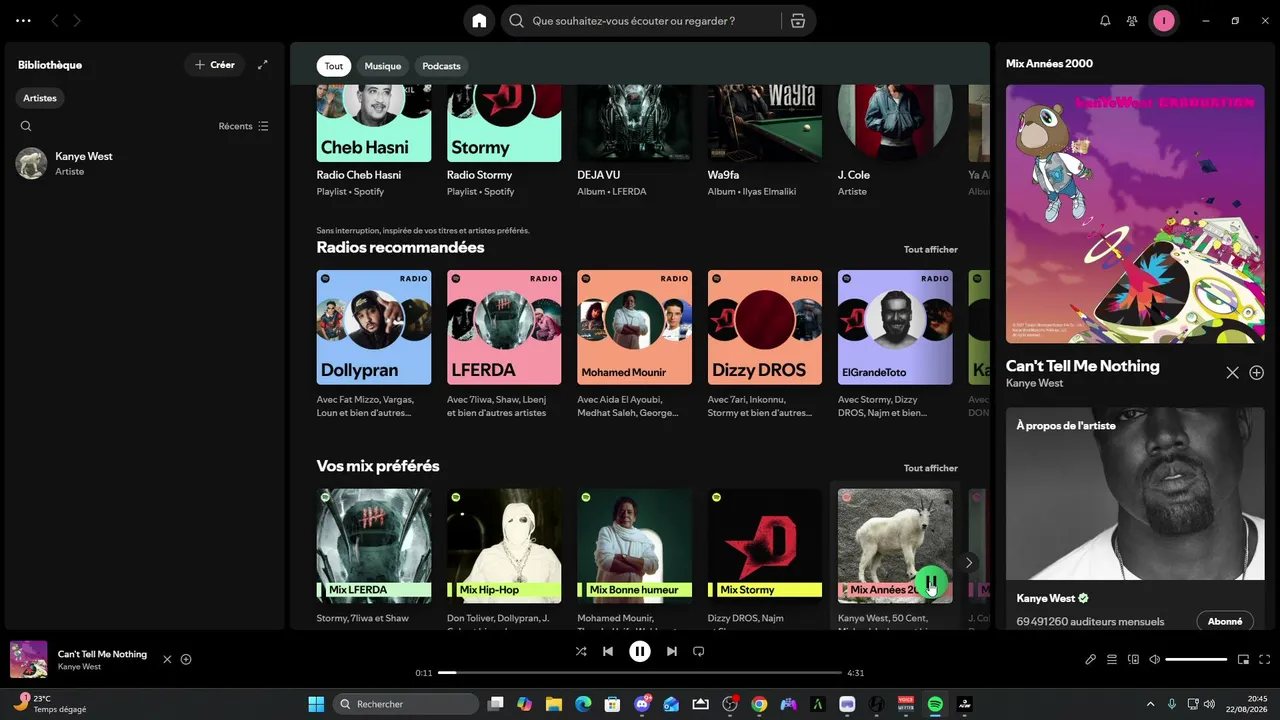Open Discord from the taskbar

642,704
